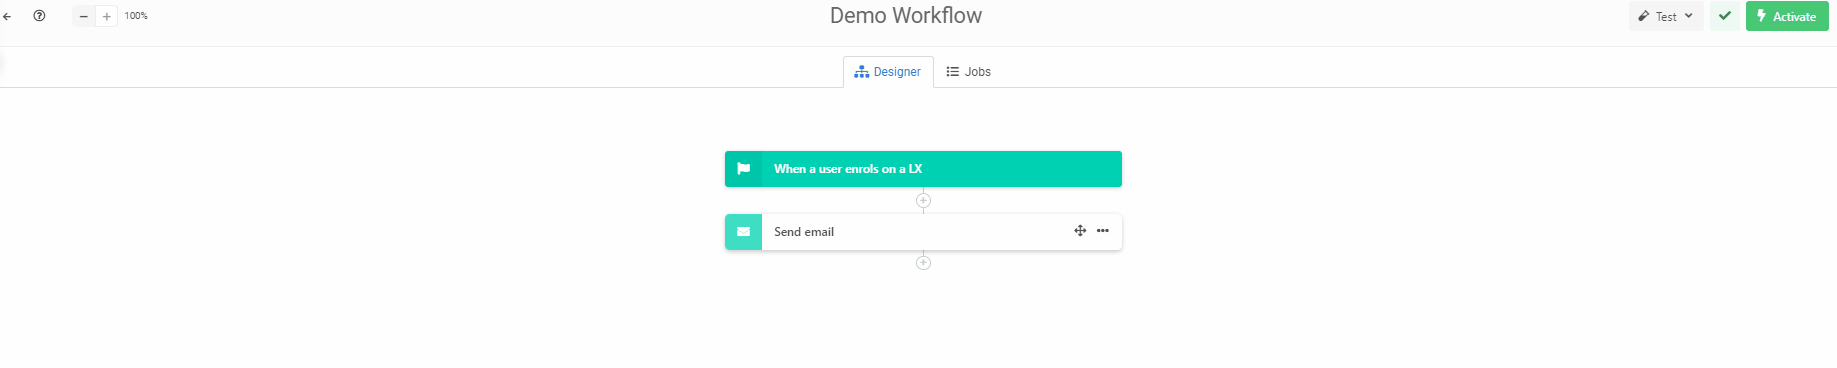1837x368 pixels.
Task: Open the 'When a user enrols on a LX' trigger
Action: tap(923, 169)
